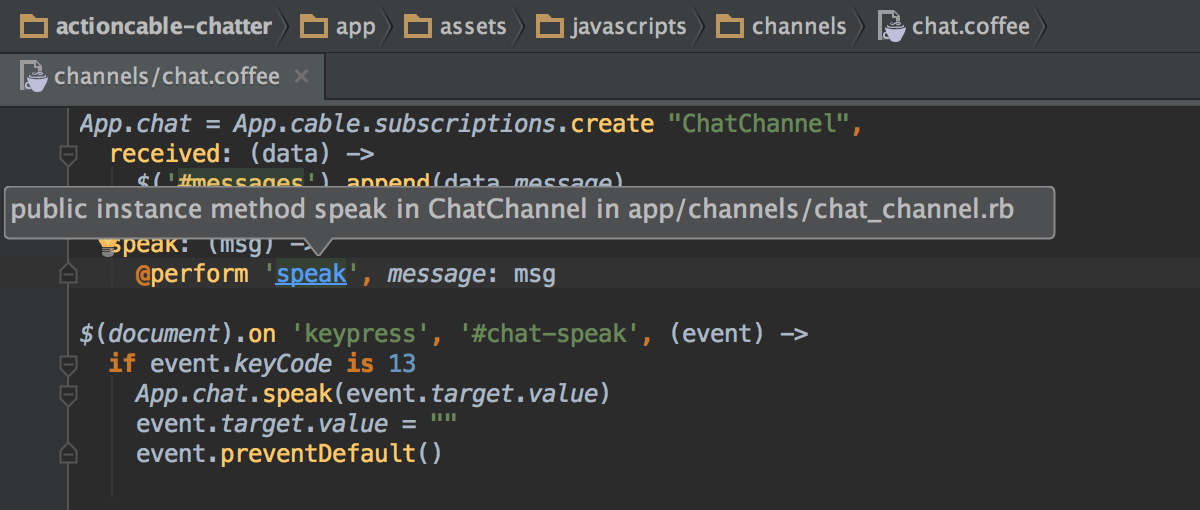Toggle fold marker beside App.chat.speak line
The height and width of the screenshot is (510, 1200).
pyautogui.click(x=68, y=394)
